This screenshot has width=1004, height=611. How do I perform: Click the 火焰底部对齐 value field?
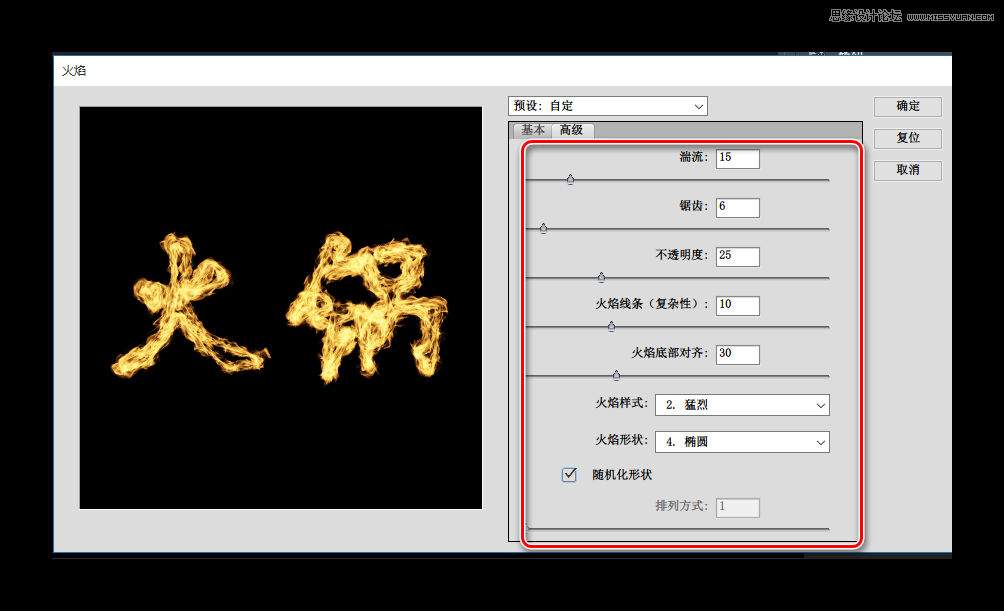738,354
